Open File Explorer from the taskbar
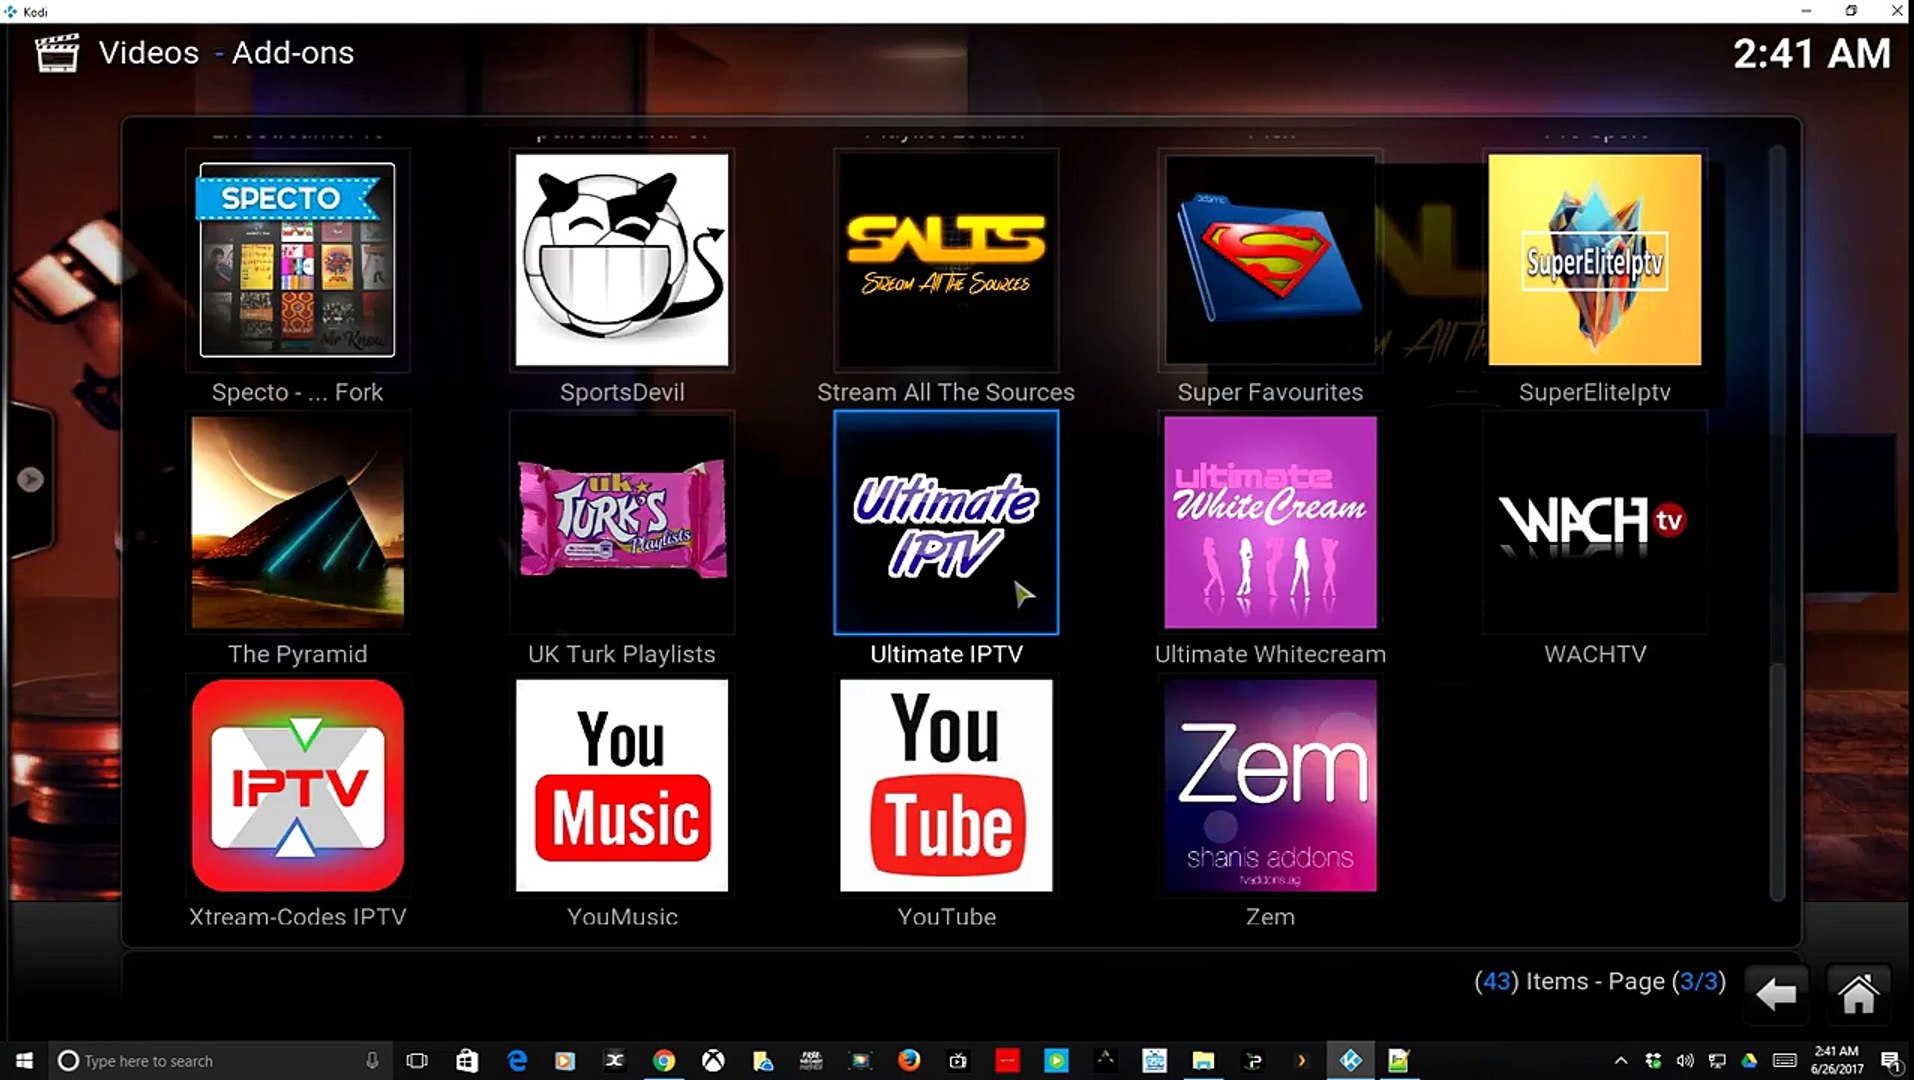The width and height of the screenshot is (1914, 1080). (1203, 1061)
